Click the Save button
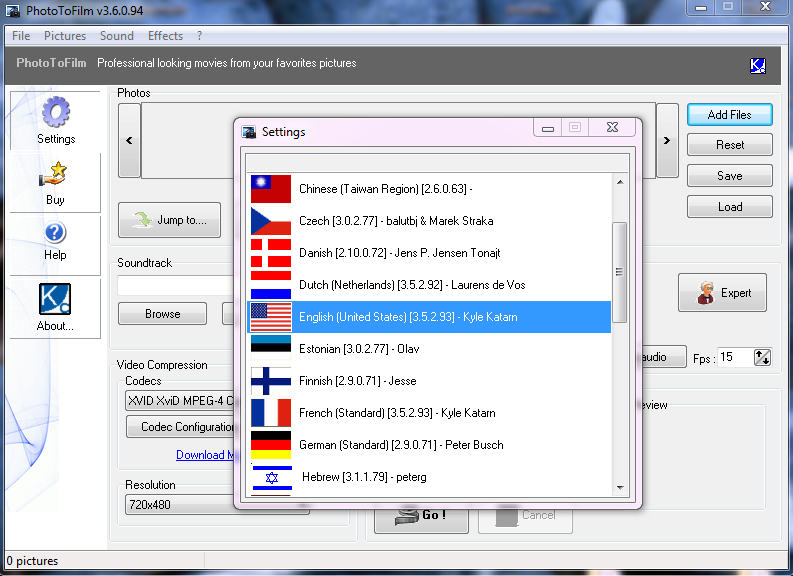 click(729, 176)
